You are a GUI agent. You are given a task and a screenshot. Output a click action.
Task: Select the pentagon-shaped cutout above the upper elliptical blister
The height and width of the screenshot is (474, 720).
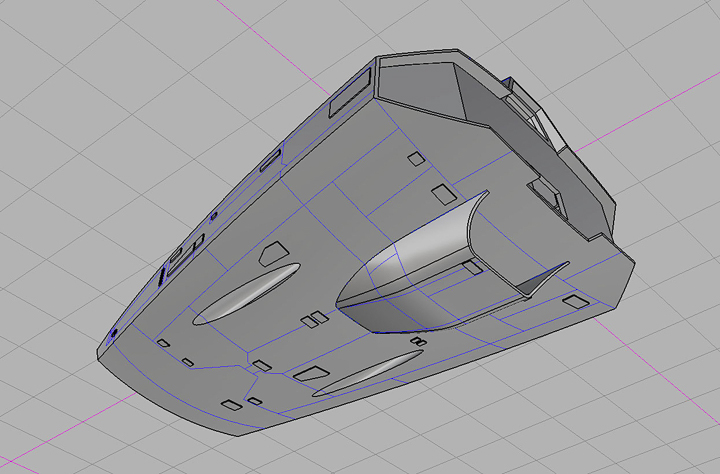pyautogui.click(x=274, y=254)
